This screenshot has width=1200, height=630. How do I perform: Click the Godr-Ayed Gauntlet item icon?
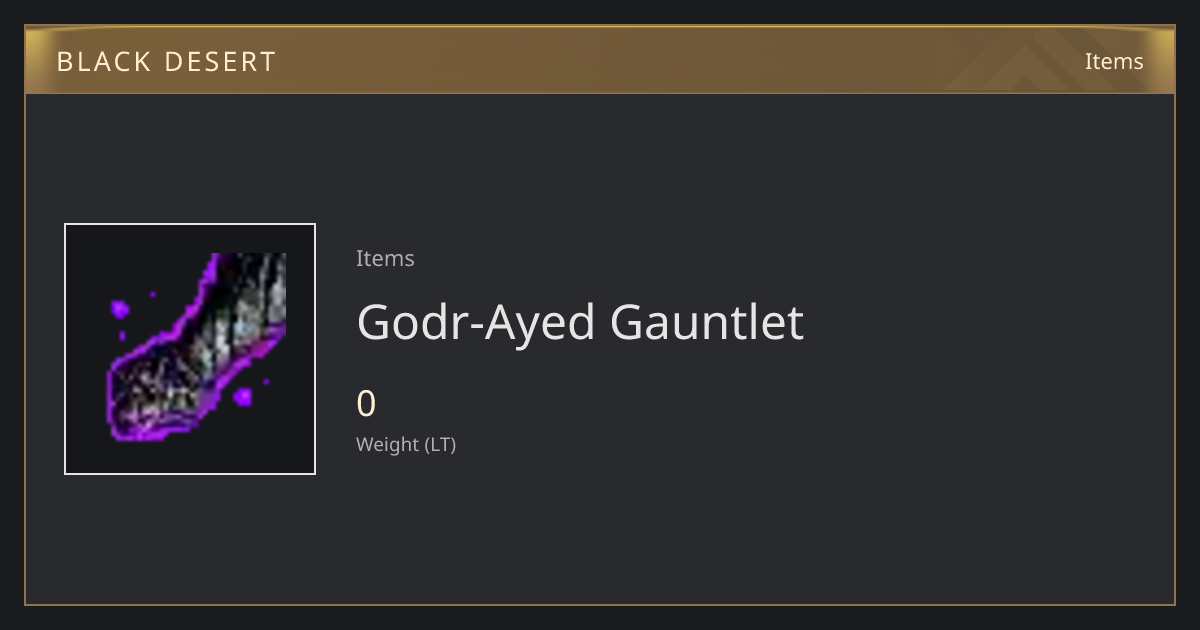point(197,348)
